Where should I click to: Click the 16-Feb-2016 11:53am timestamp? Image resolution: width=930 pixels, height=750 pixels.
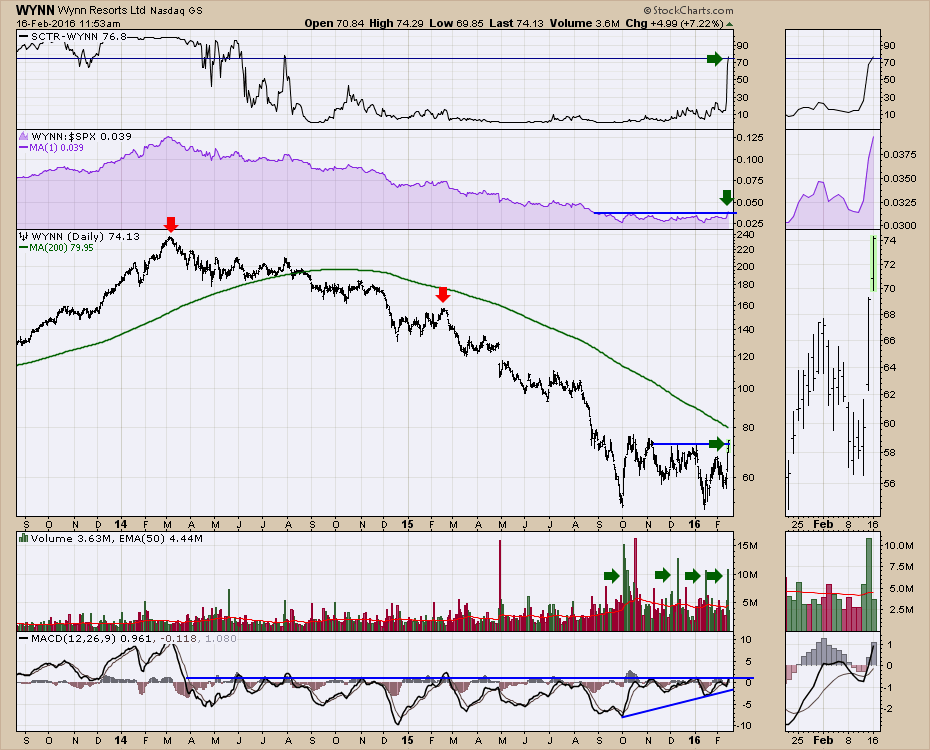68,24
